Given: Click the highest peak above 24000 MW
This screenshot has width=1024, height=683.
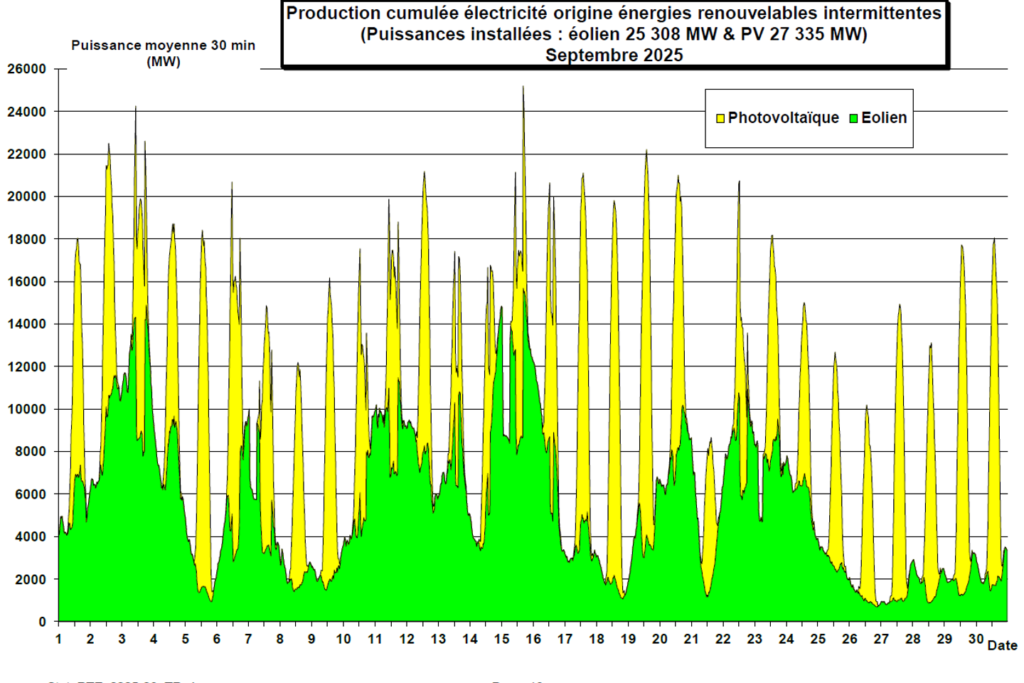Looking at the screenshot, I should 523,88.
